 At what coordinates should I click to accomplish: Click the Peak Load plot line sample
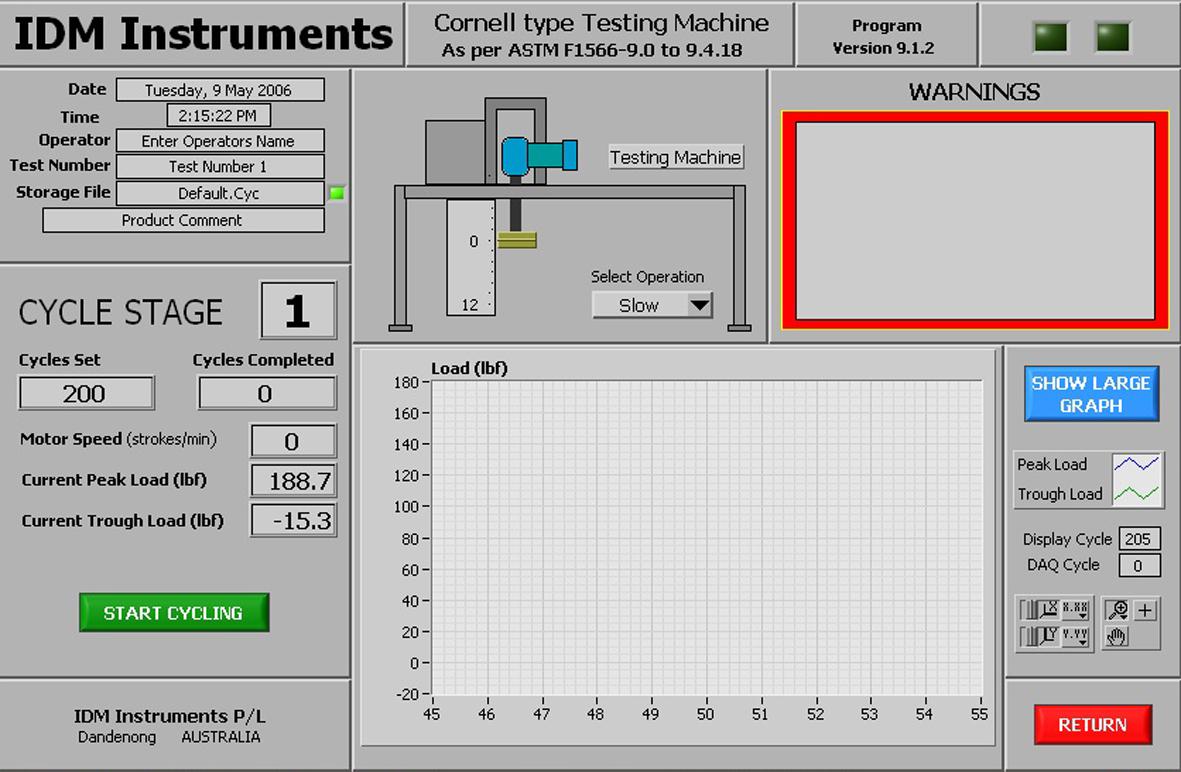(x=1137, y=464)
